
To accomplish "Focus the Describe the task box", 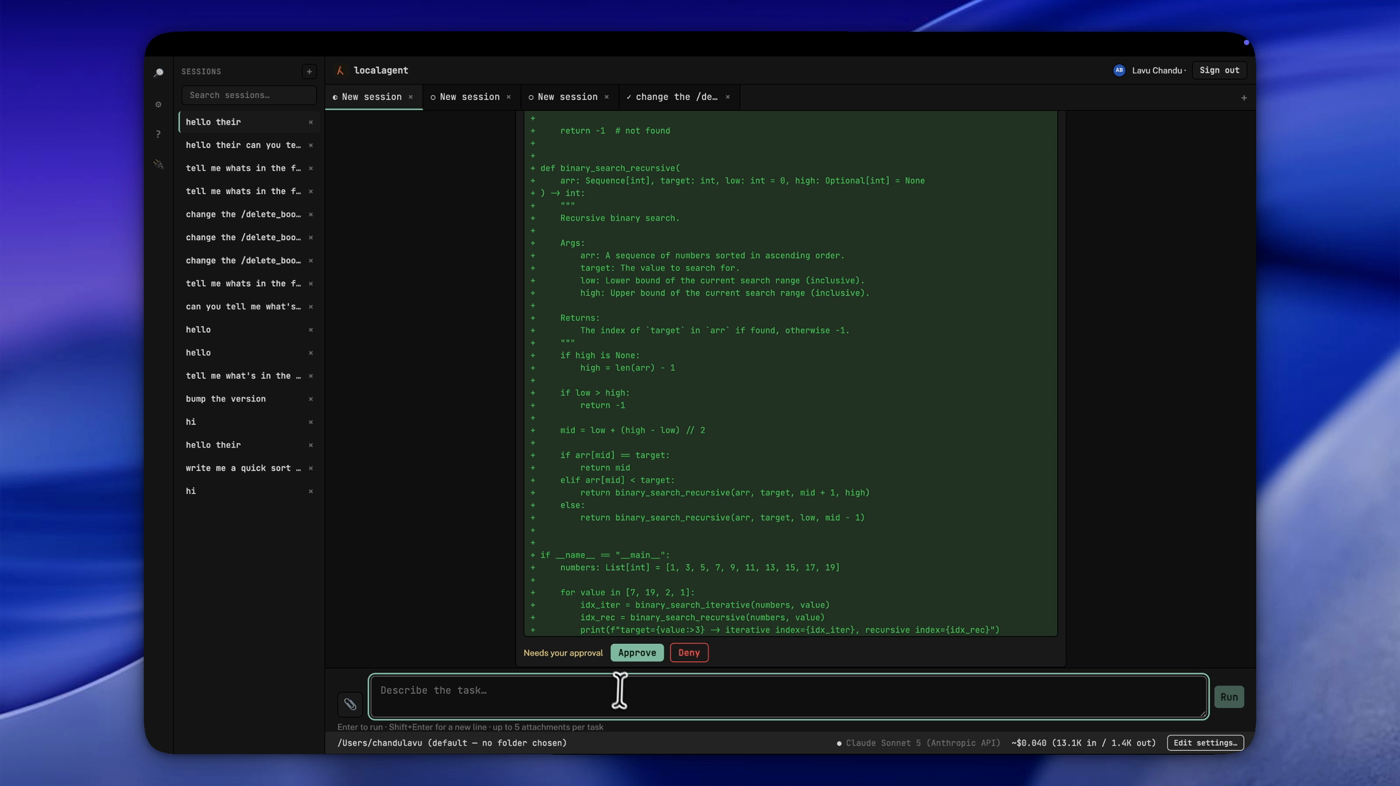I will 788,696.
